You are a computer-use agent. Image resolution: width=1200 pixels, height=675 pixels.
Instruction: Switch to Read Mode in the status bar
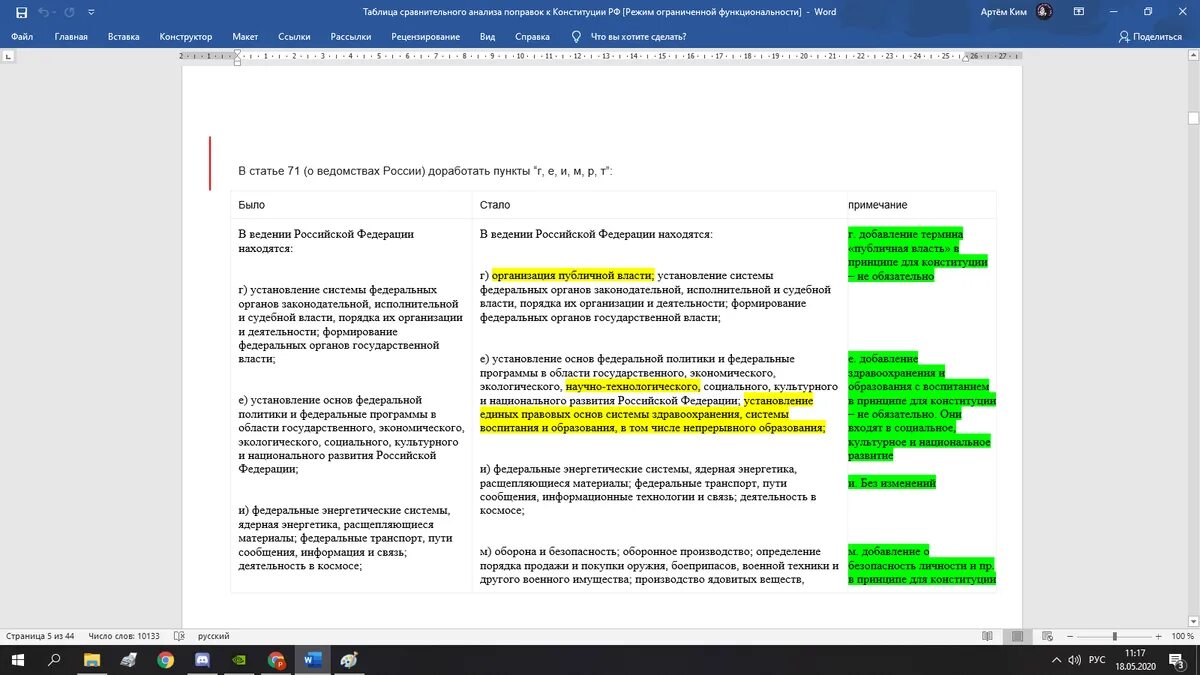tap(987, 635)
